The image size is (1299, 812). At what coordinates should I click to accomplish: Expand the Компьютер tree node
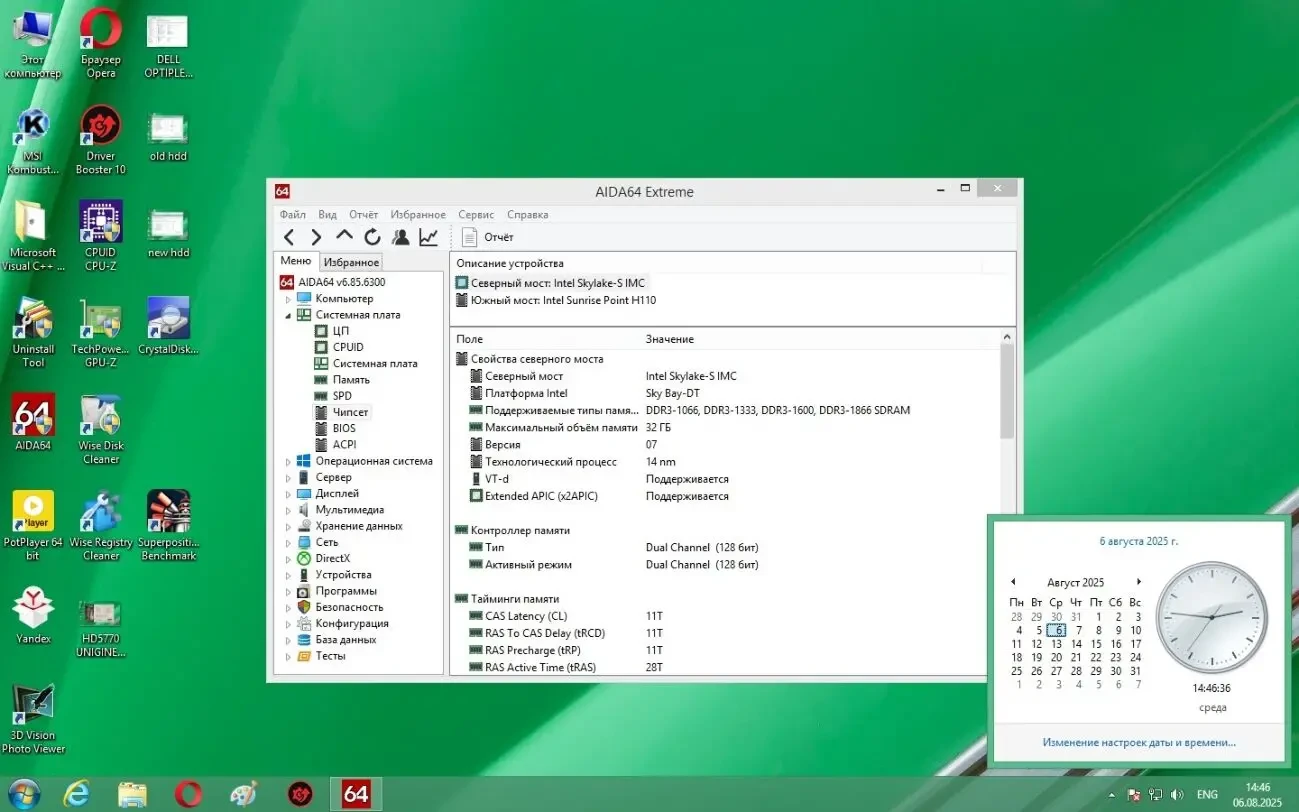click(x=288, y=299)
